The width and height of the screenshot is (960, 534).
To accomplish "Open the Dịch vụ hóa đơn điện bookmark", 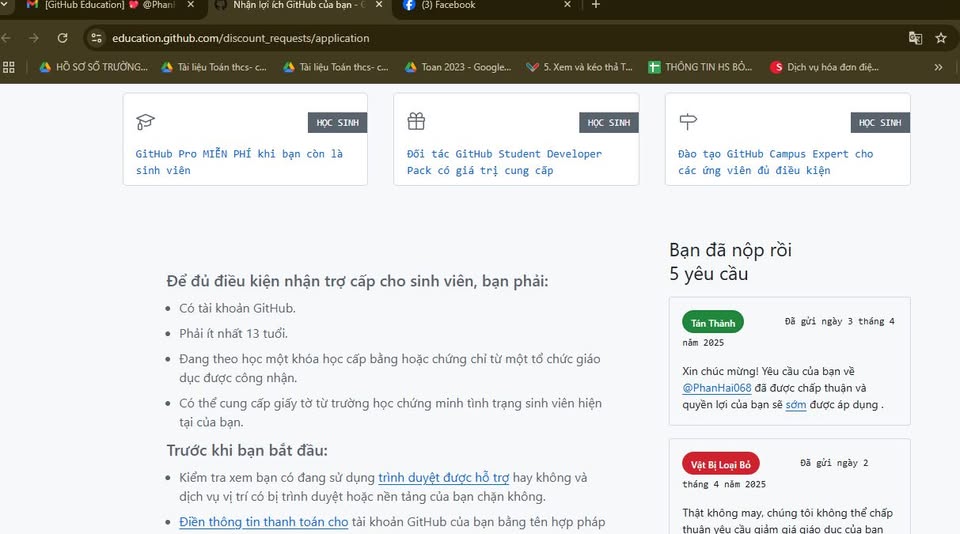I will click(x=825, y=67).
